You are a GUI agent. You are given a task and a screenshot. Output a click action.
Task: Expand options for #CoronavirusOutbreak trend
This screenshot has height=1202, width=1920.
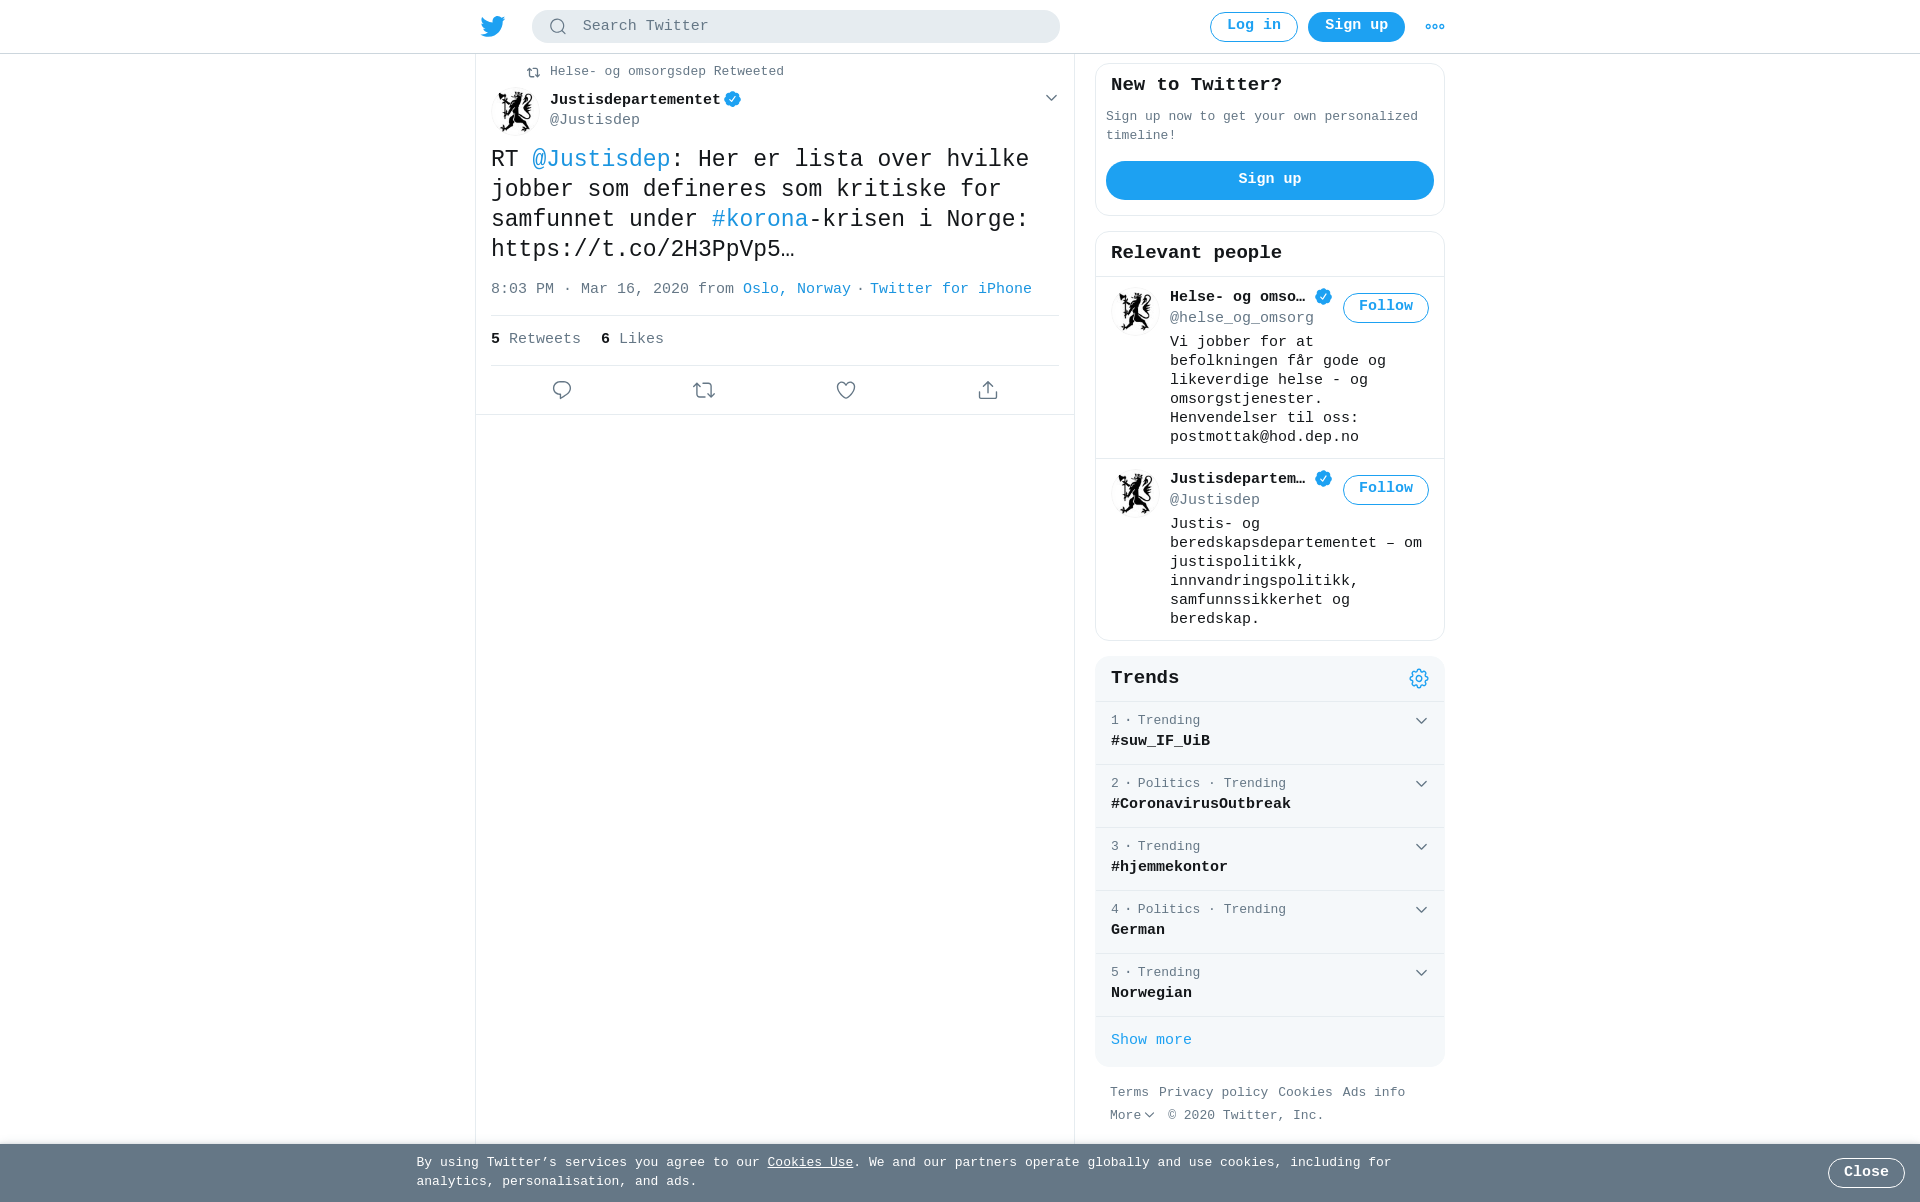click(x=1421, y=784)
